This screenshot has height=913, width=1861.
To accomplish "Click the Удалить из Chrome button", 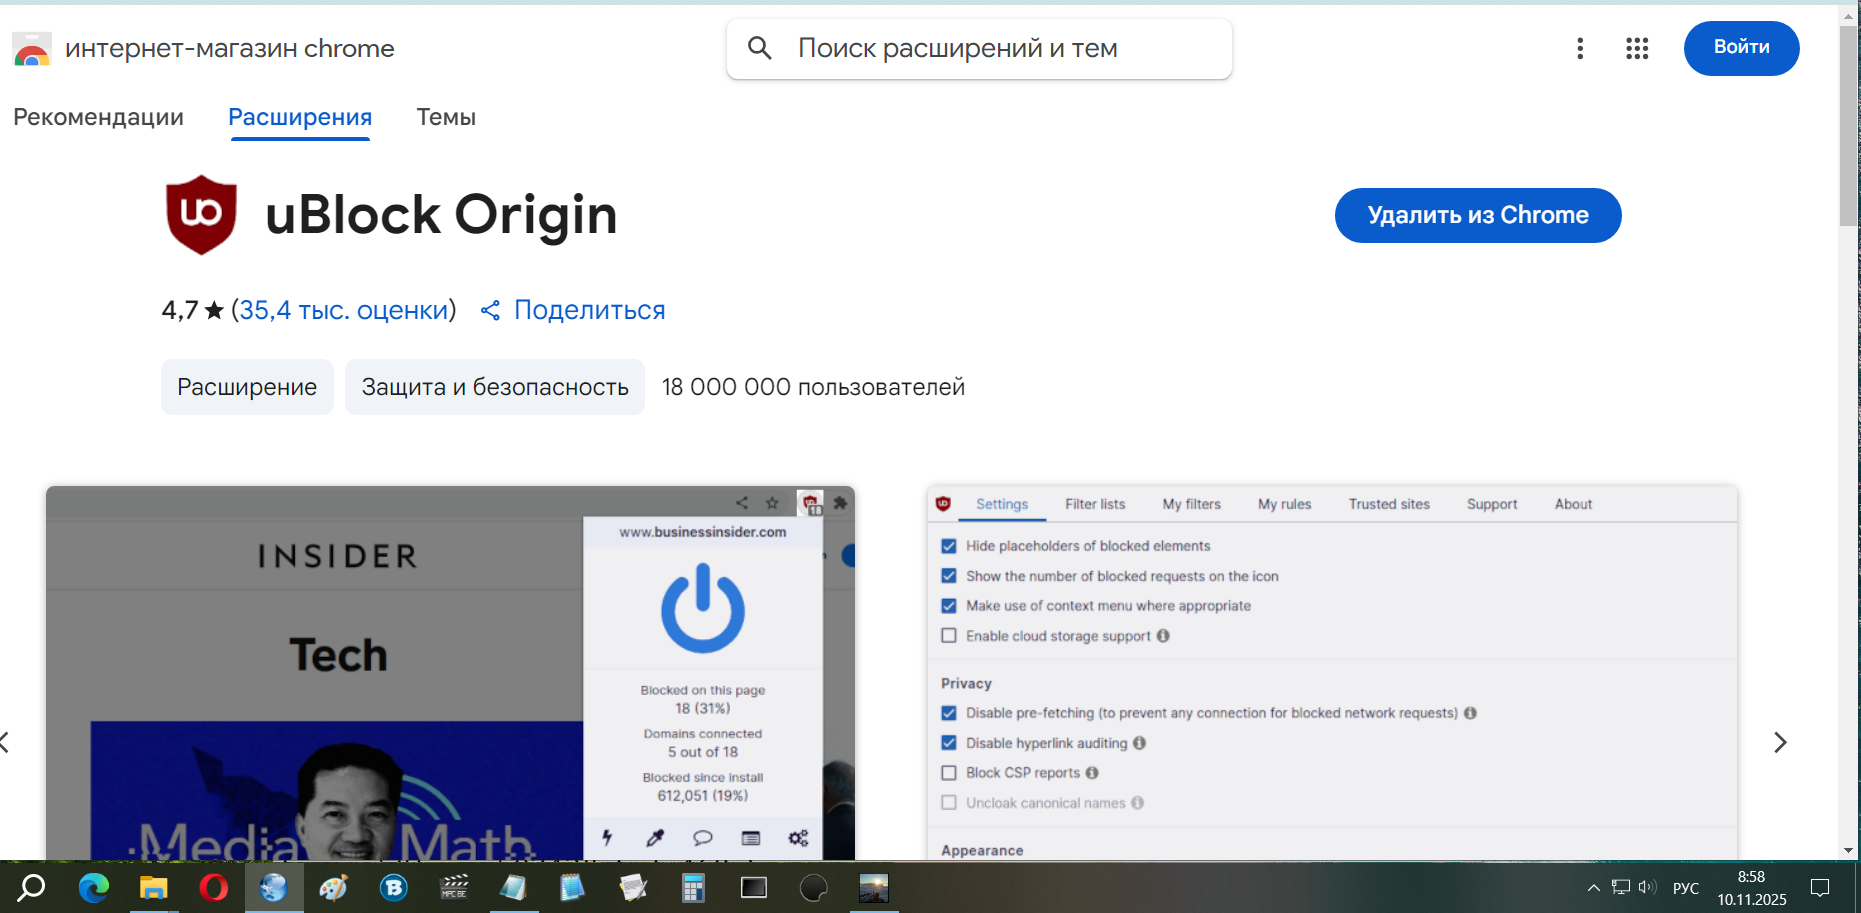I will tap(1478, 215).
